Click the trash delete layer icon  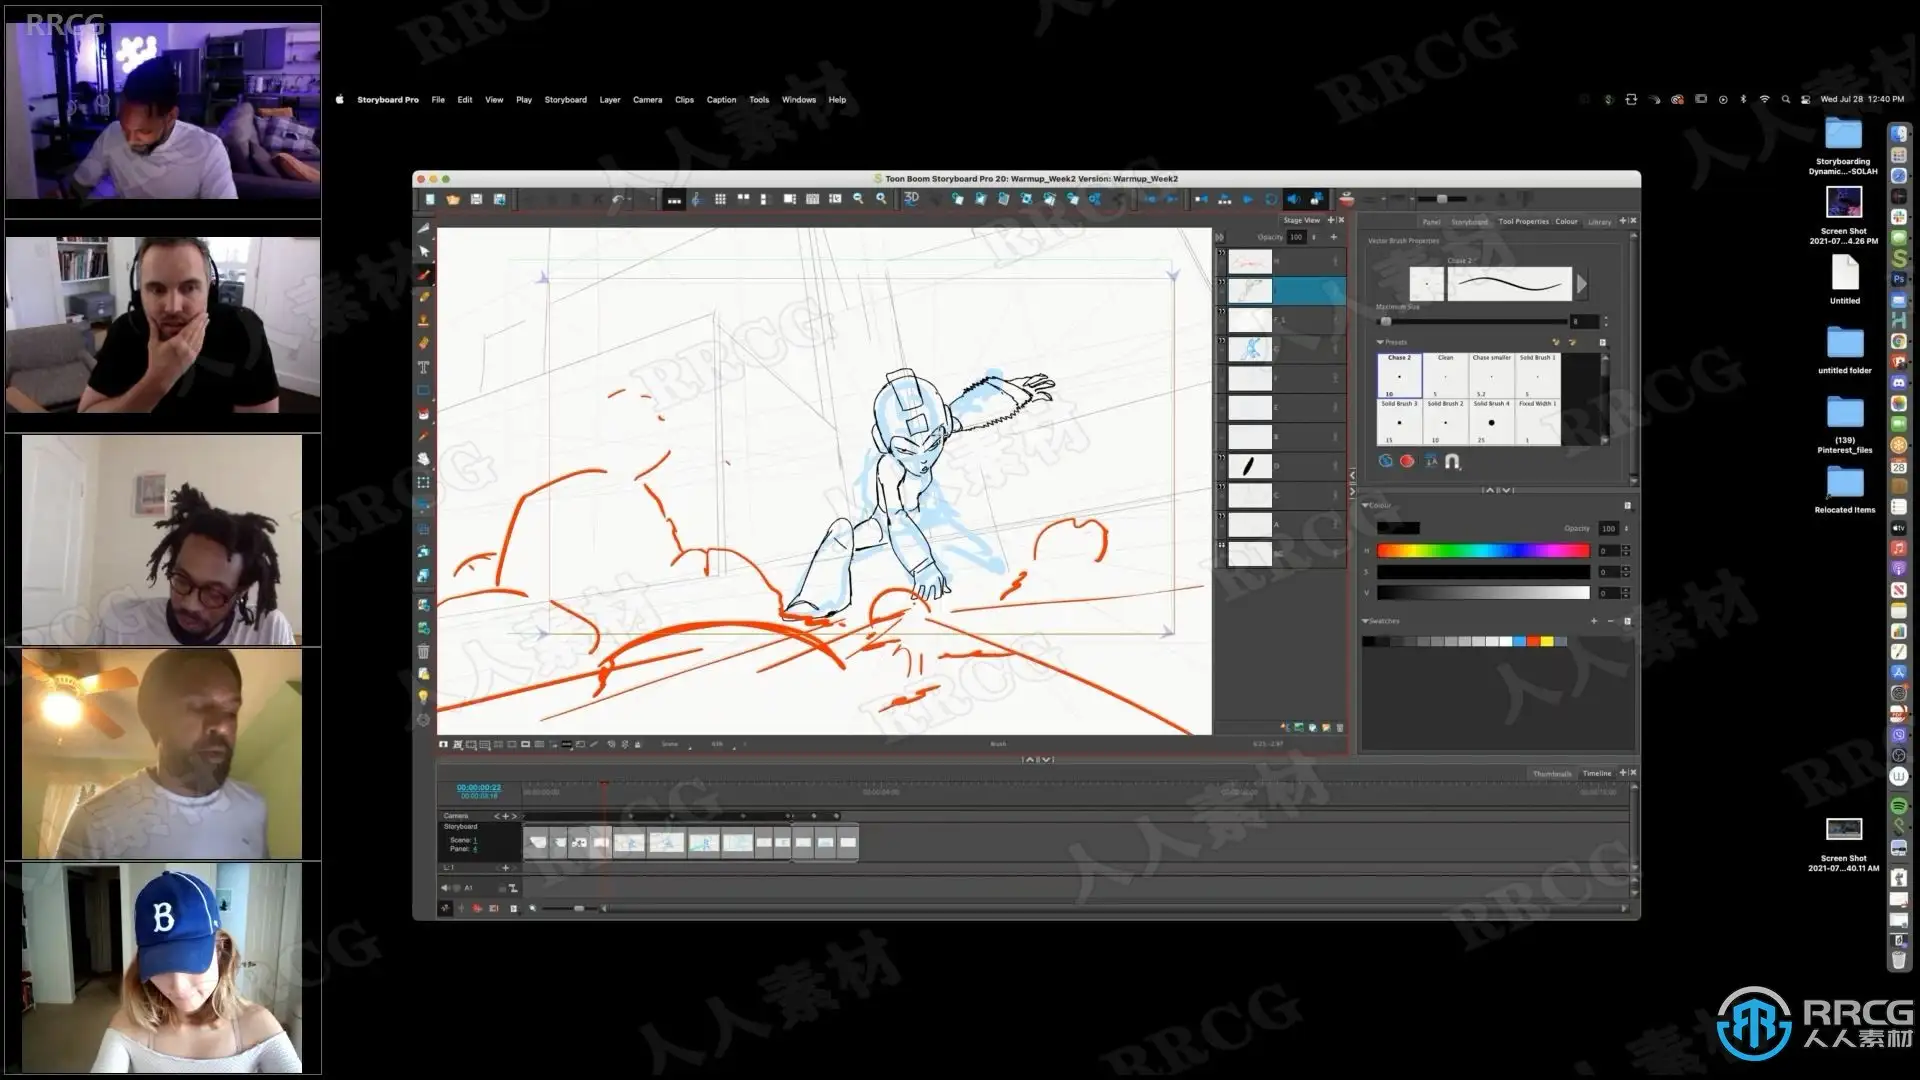424,651
